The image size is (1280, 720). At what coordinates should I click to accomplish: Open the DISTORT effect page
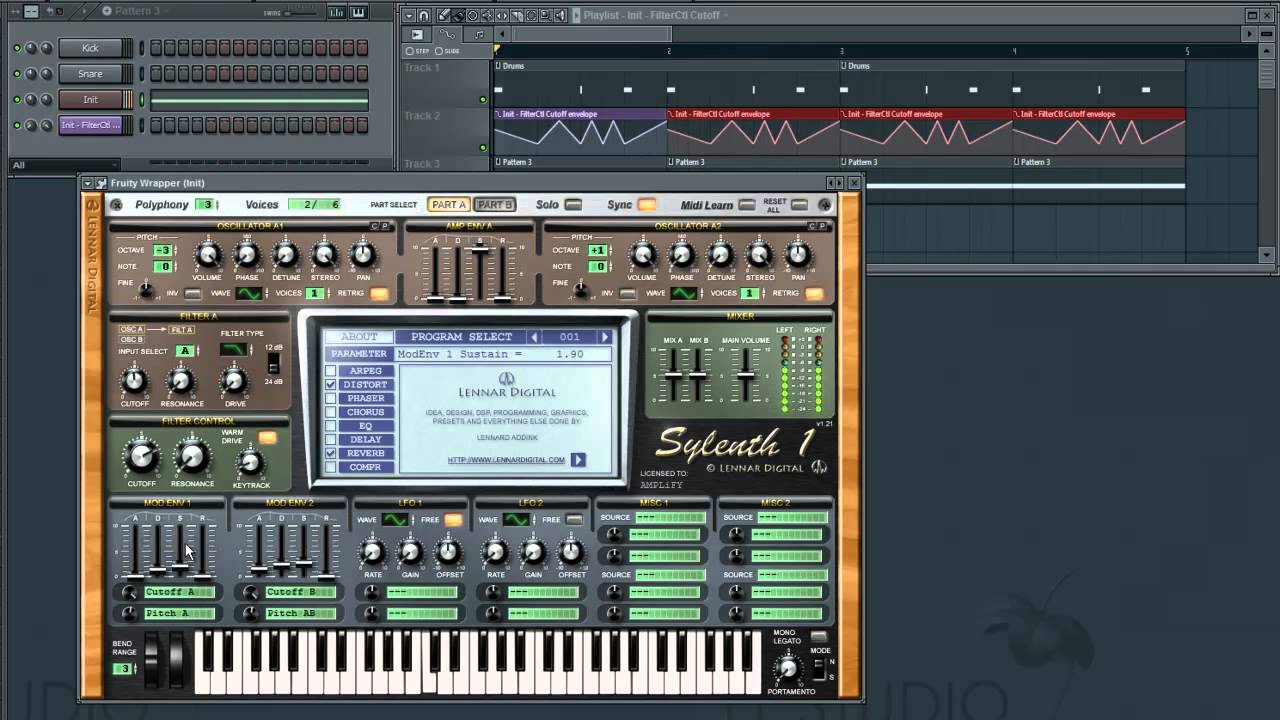click(365, 385)
